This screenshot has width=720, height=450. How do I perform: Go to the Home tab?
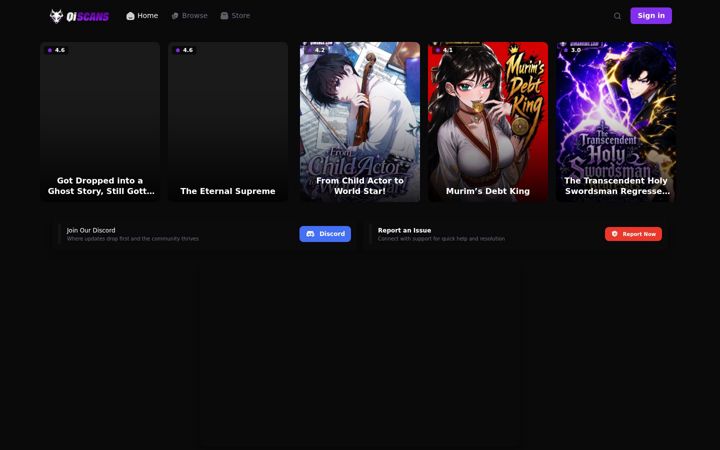tap(142, 16)
